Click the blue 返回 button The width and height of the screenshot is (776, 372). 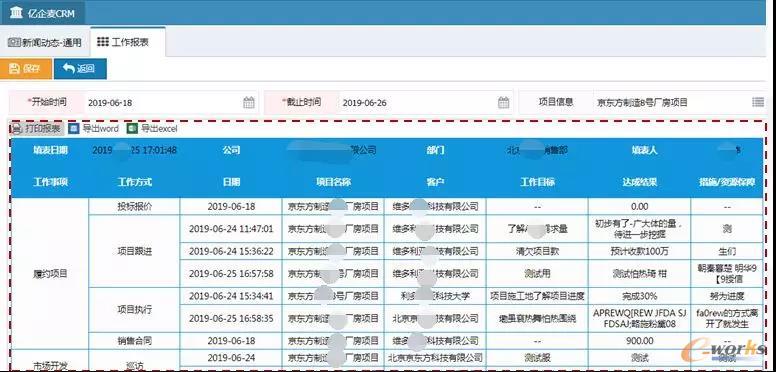click(x=80, y=69)
